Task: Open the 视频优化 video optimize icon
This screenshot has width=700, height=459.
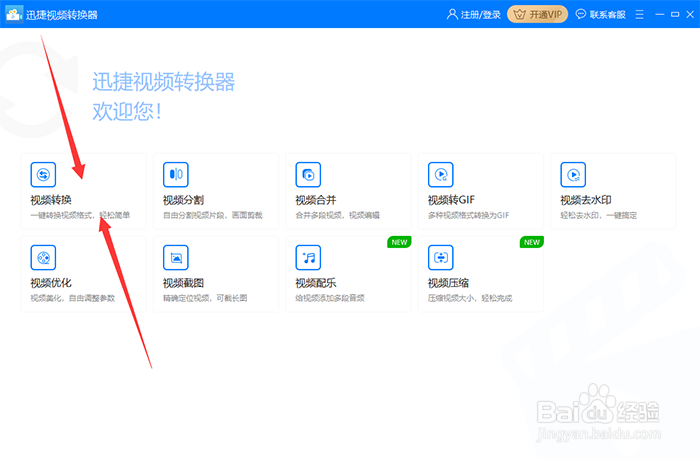Action: [x=43, y=258]
